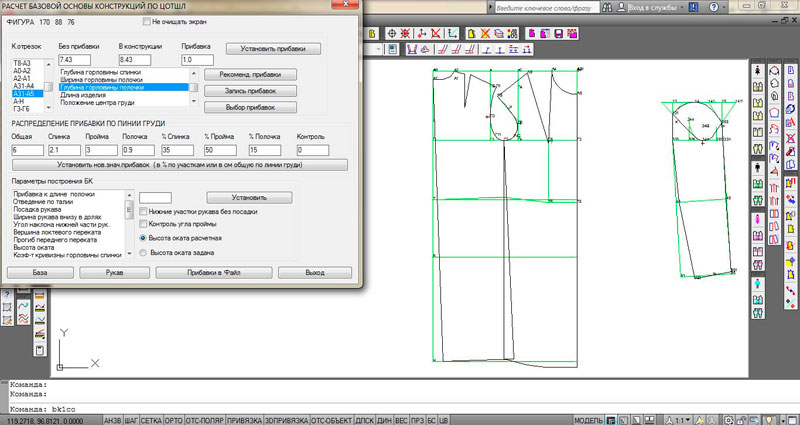Viewport: 800px width, 425px height.
Task: Click the binoculars search icon
Action: pyautogui.click(x=607, y=7)
